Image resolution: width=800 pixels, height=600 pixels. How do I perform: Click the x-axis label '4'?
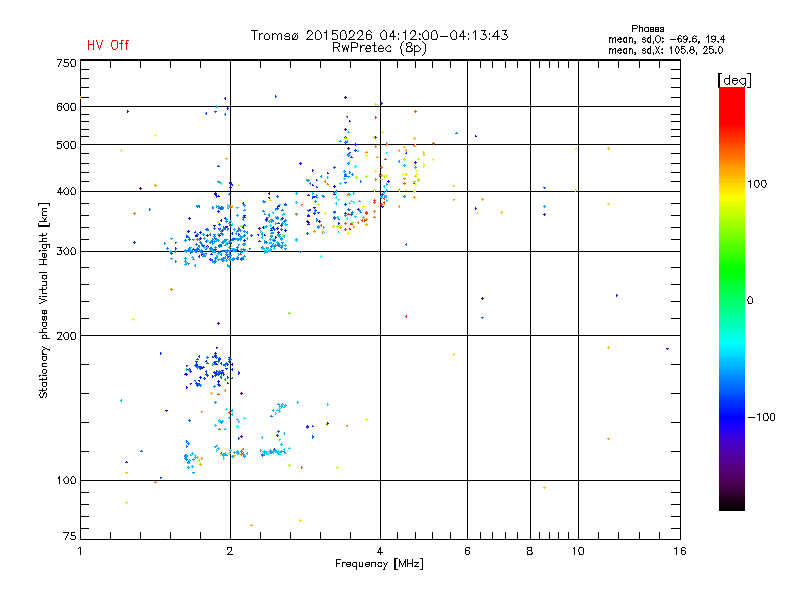[x=380, y=551]
